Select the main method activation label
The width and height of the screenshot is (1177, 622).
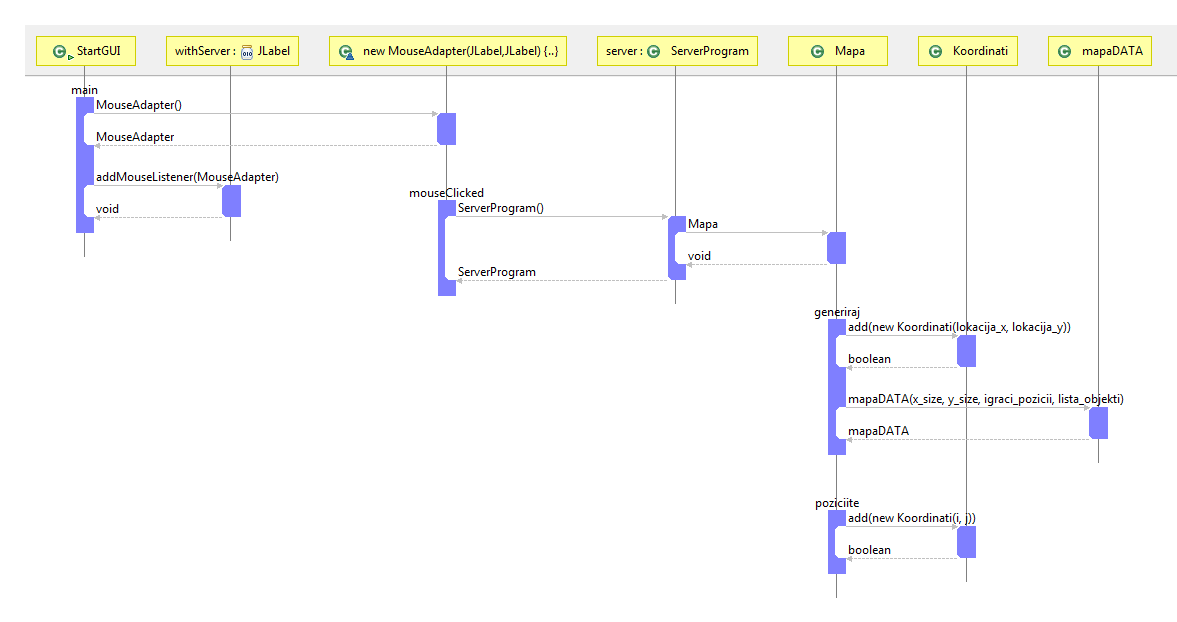(x=84, y=90)
